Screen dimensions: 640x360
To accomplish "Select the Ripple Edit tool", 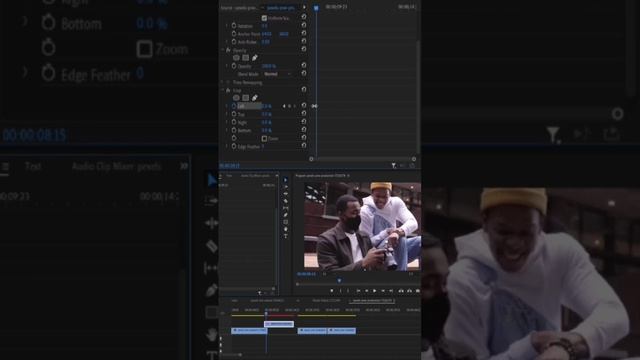I will [x=285, y=193].
